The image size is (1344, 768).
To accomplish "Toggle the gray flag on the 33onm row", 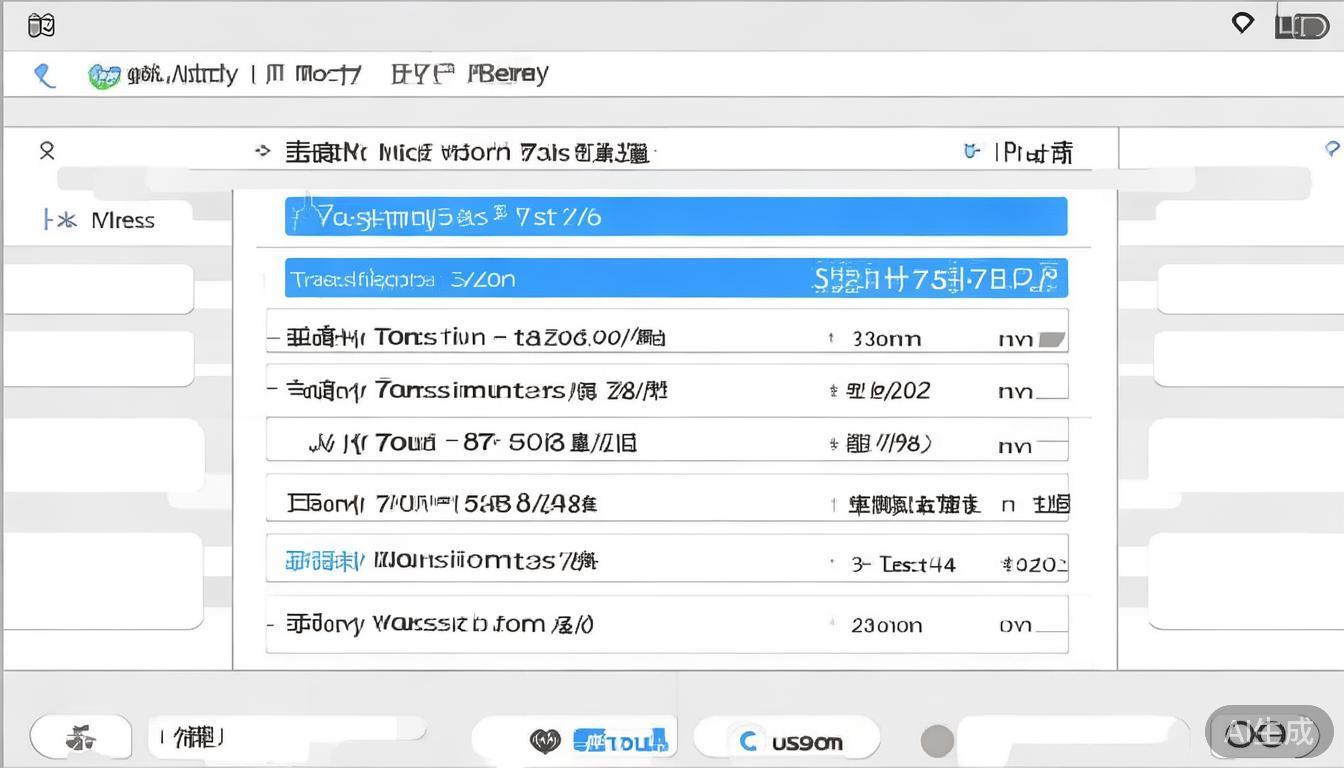I will (1050, 339).
